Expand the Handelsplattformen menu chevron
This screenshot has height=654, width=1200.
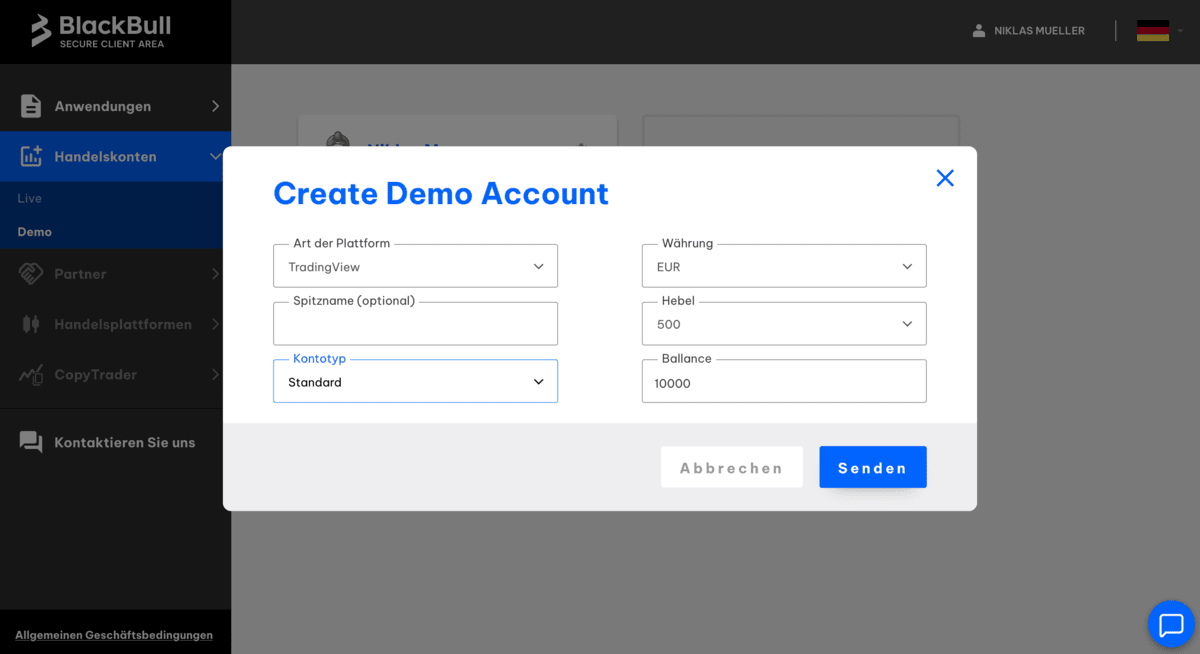coord(215,324)
